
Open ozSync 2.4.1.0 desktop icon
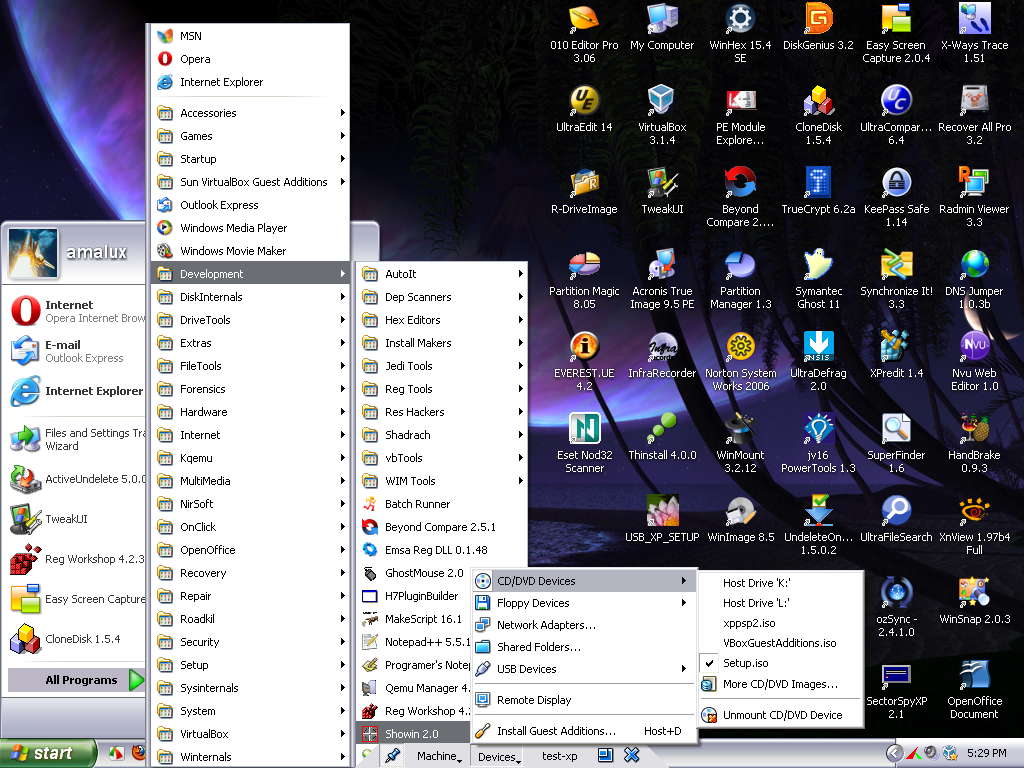coord(896,608)
